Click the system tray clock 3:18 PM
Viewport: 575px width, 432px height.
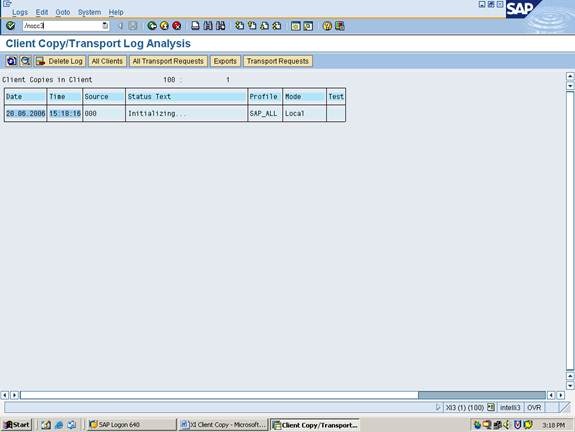click(553, 425)
